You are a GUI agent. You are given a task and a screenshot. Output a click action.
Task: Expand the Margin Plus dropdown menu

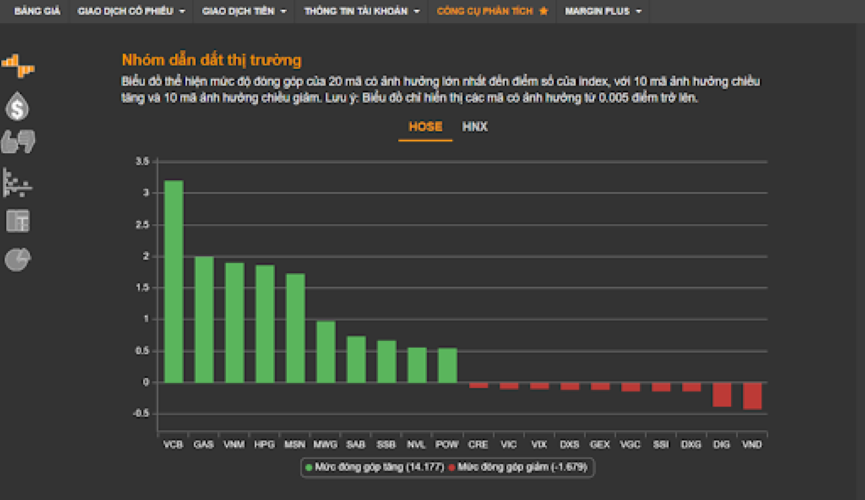pos(603,11)
